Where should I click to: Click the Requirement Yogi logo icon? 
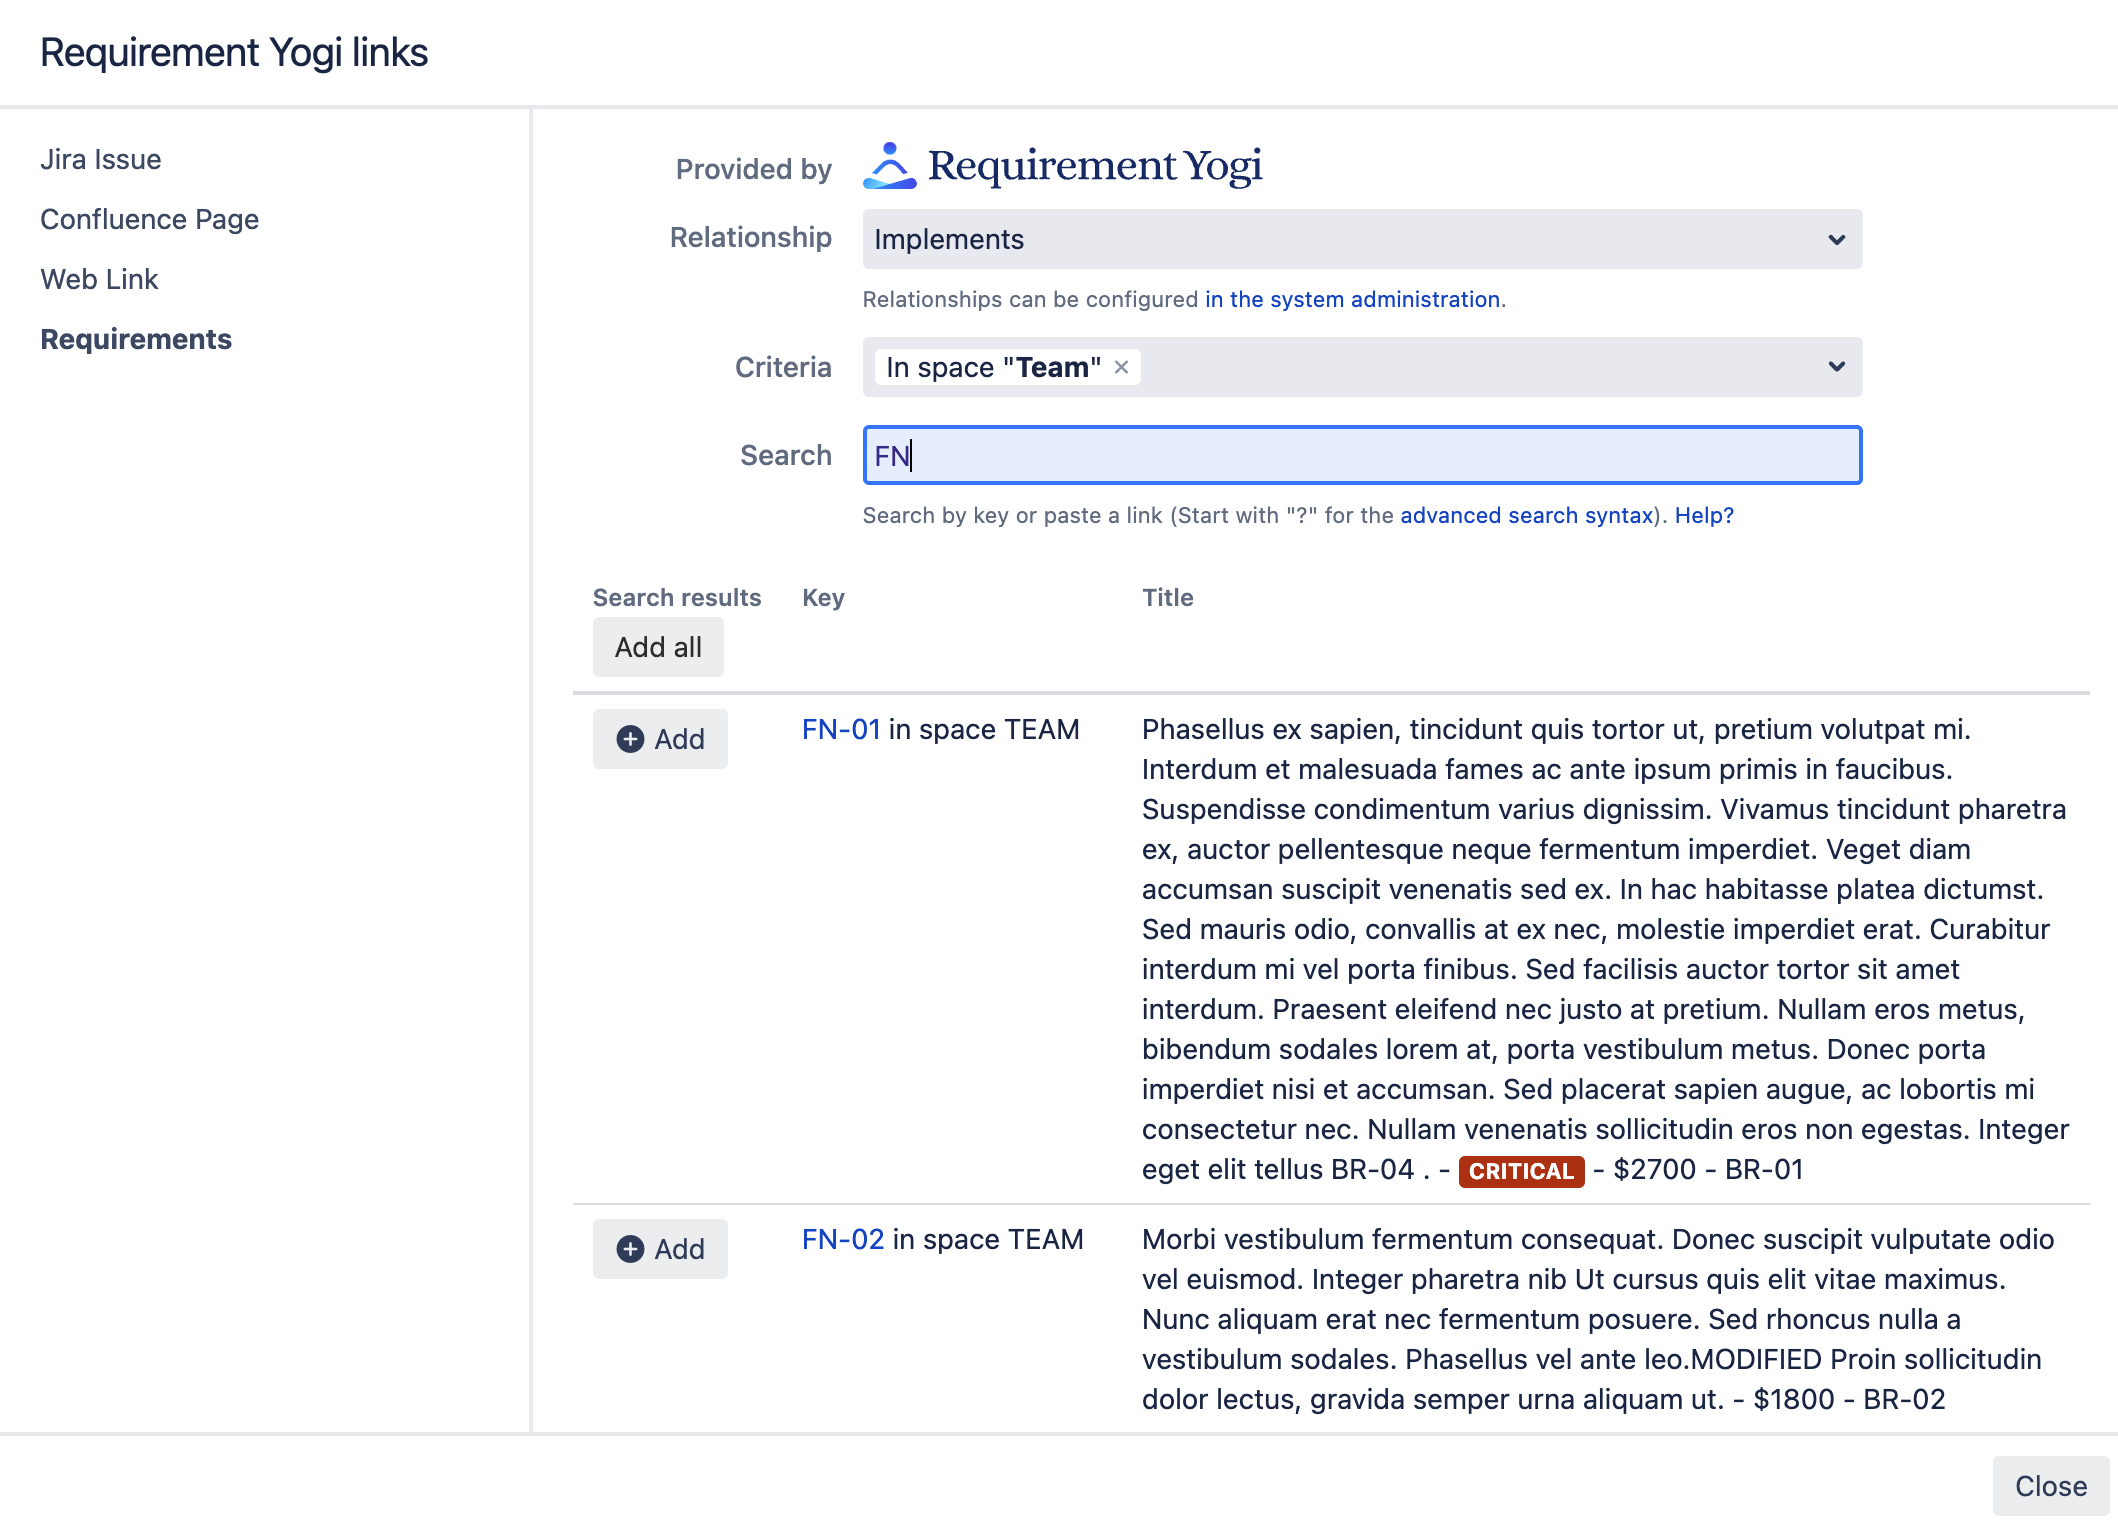pos(888,166)
